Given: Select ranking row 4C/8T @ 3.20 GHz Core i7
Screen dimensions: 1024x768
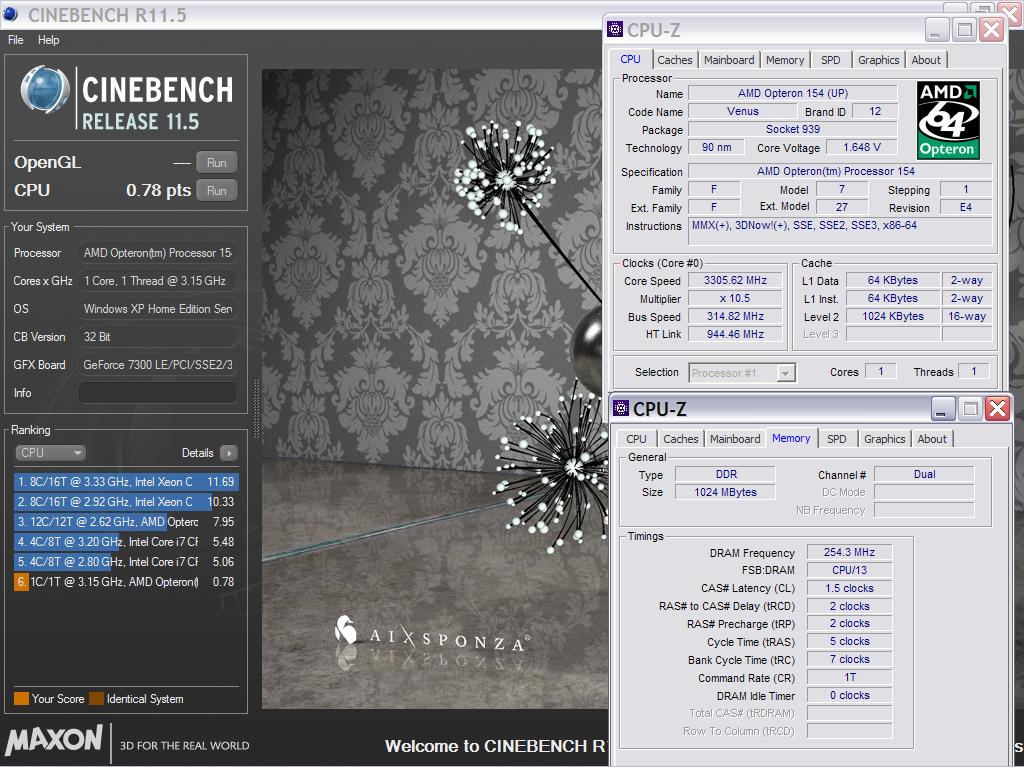Looking at the screenshot, I should click(x=126, y=542).
